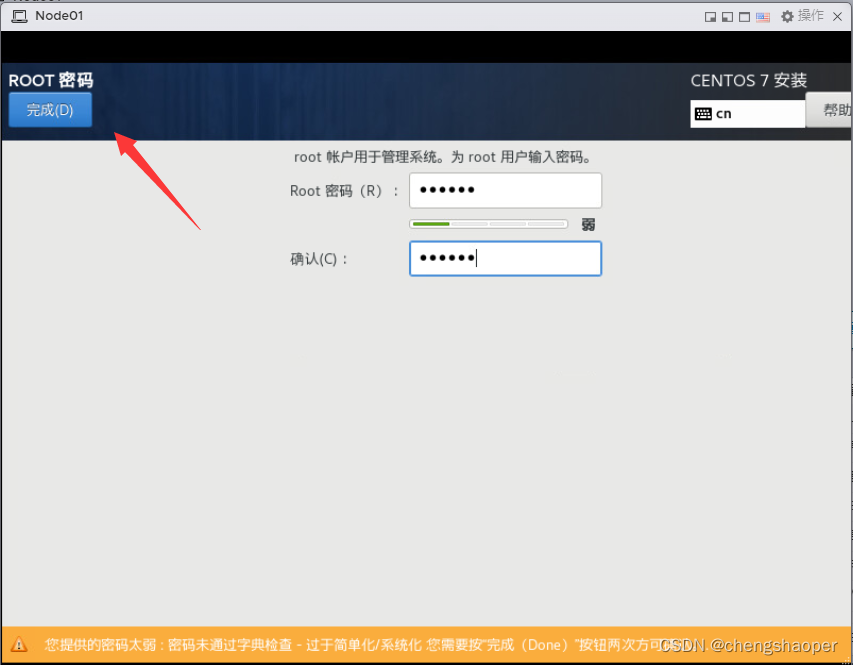
Task: Click the bottom-left quarter window size icon
Action: [727, 17]
